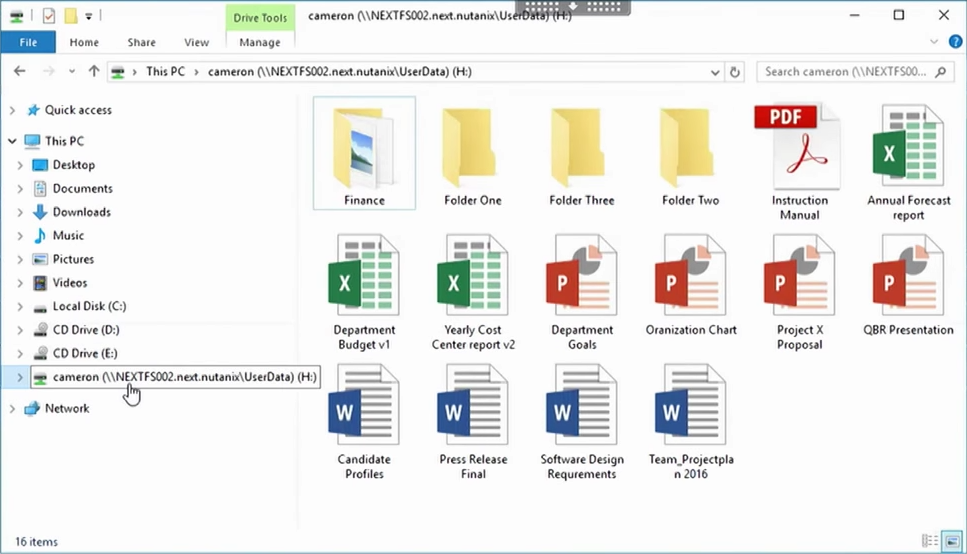Open the blue help question mark icon
The height and width of the screenshot is (554, 967).
pyautogui.click(x=955, y=42)
